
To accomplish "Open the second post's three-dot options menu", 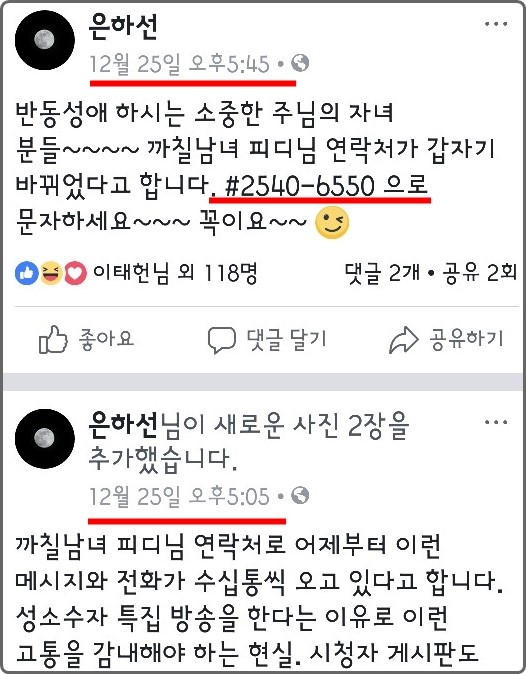I will (x=496, y=422).
